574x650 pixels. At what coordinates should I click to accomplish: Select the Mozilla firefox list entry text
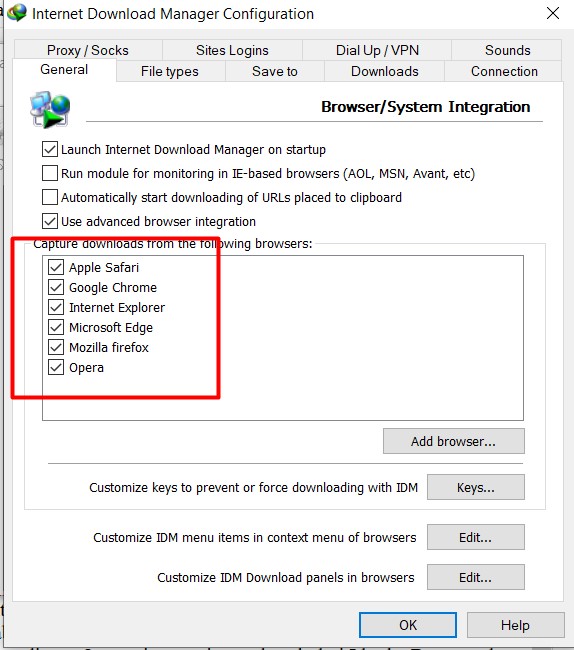pyautogui.click(x=109, y=347)
